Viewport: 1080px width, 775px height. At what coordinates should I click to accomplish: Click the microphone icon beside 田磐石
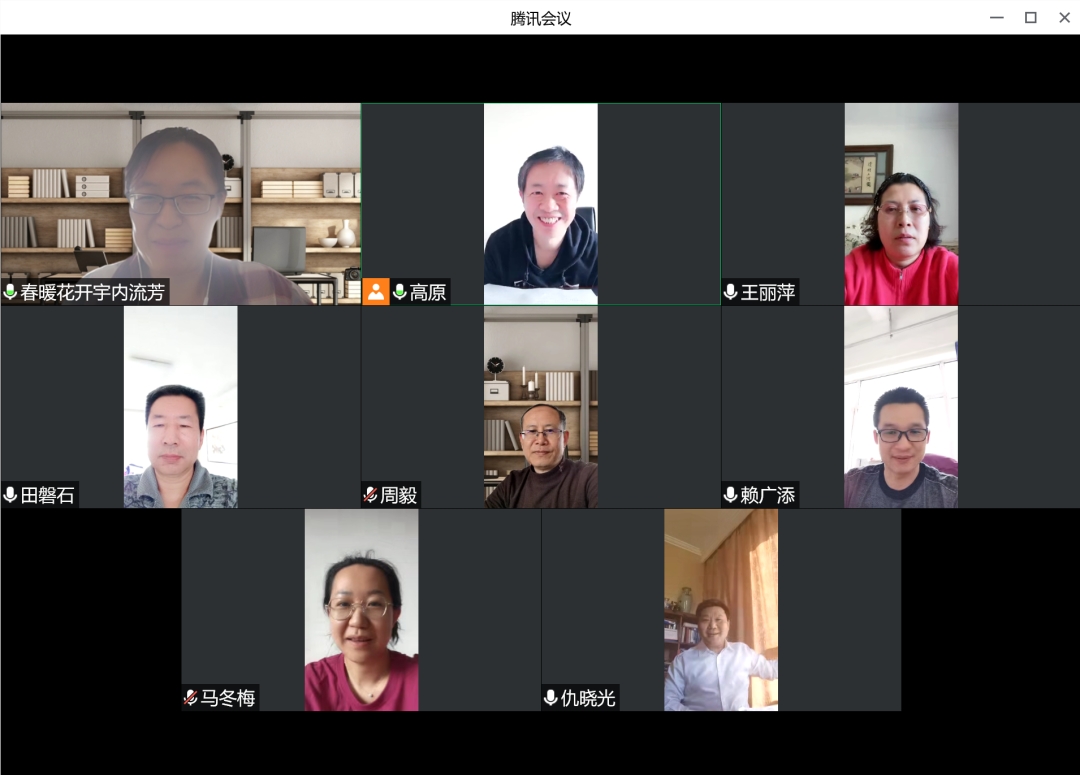point(11,495)
